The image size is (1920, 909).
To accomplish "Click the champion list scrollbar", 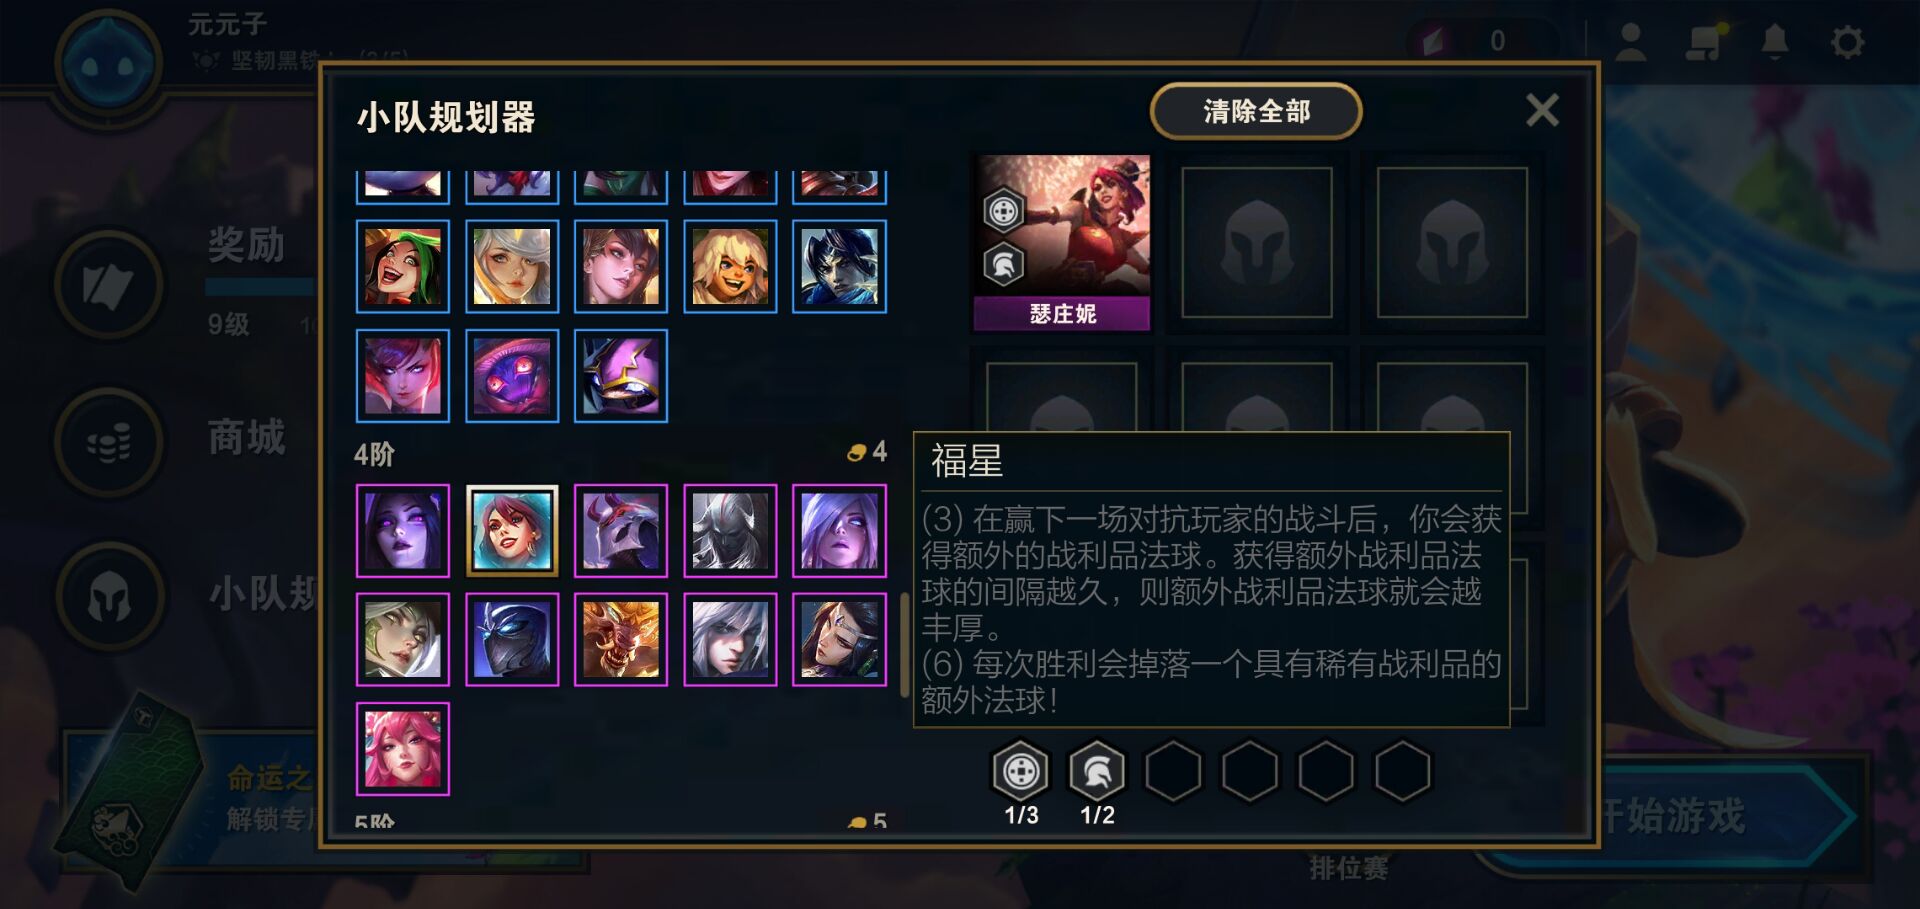I will [x=904, y=646].
